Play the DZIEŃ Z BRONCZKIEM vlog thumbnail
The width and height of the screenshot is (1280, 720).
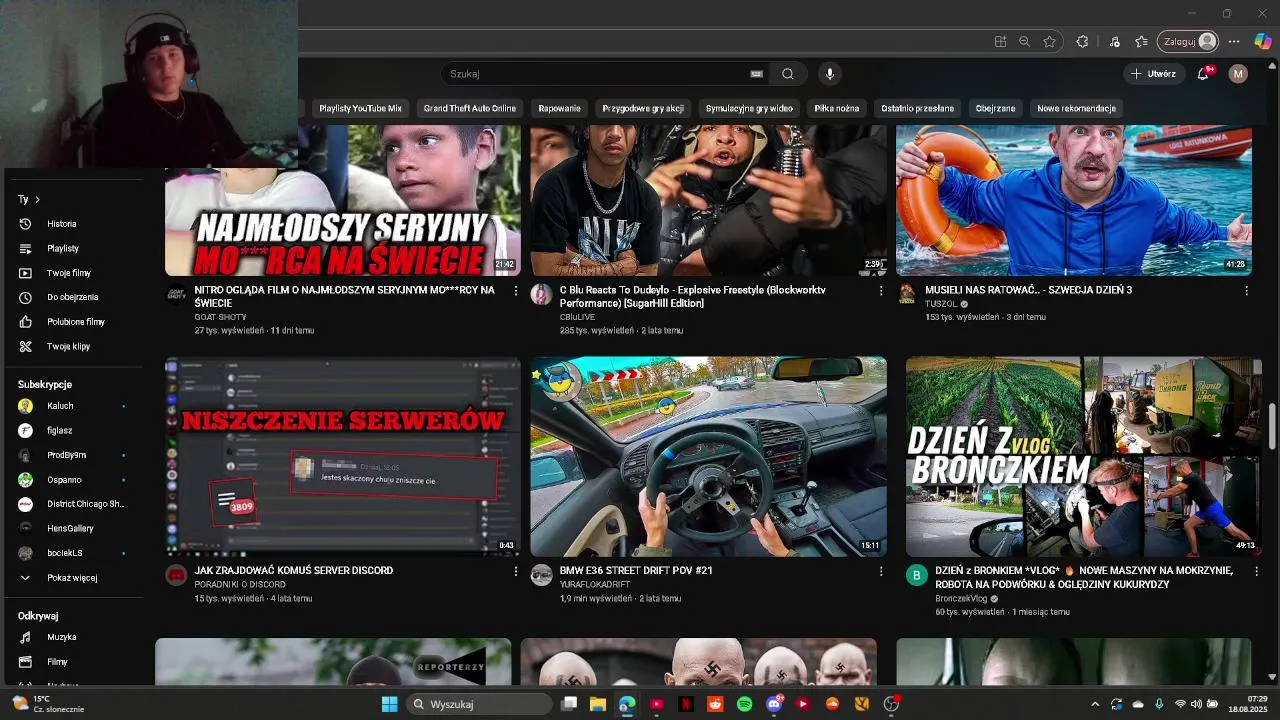click(x=1084, y=457)
